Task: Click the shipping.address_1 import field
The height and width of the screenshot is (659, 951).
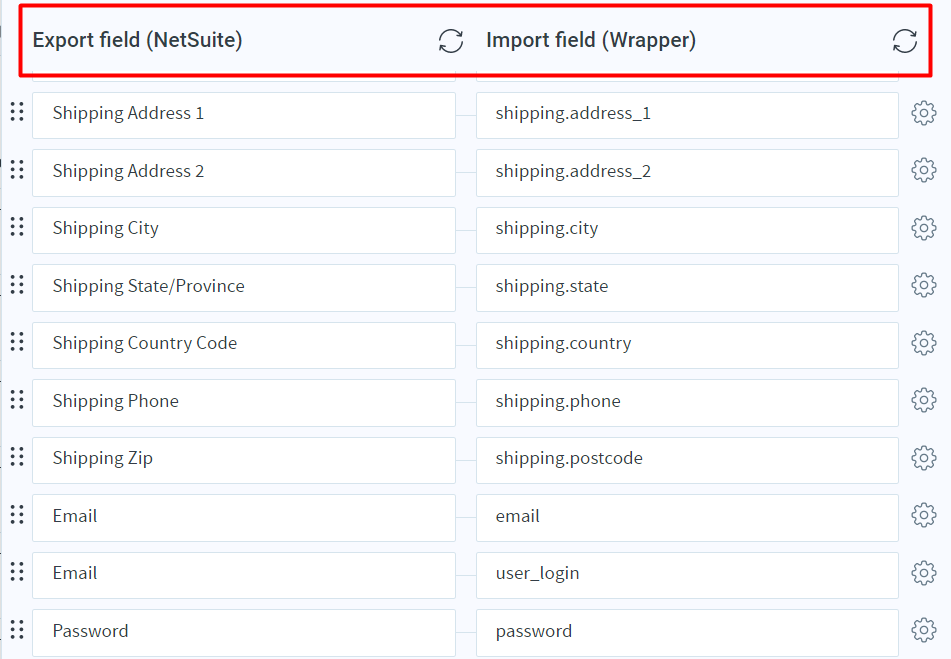Action: click(687, 115)
